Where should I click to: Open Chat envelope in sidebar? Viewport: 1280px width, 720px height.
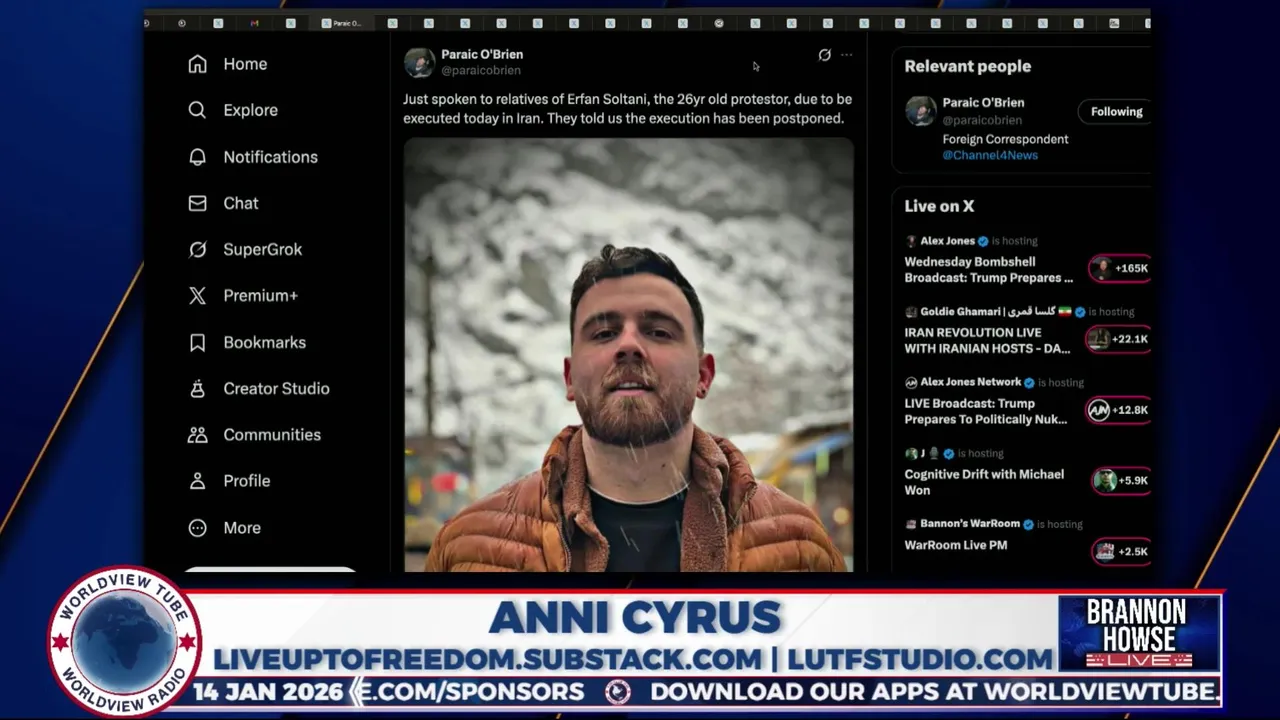[224, 203]
